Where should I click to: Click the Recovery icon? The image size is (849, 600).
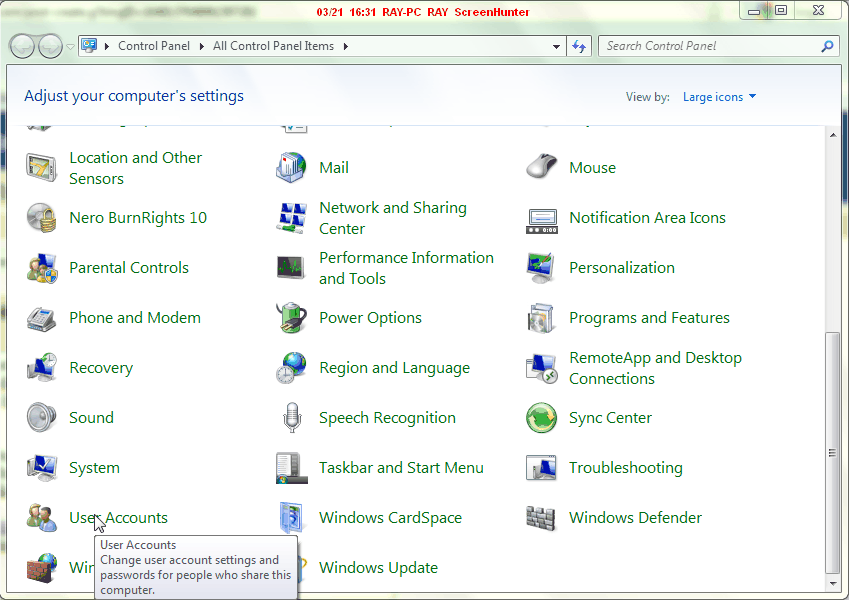click(41, 368)
